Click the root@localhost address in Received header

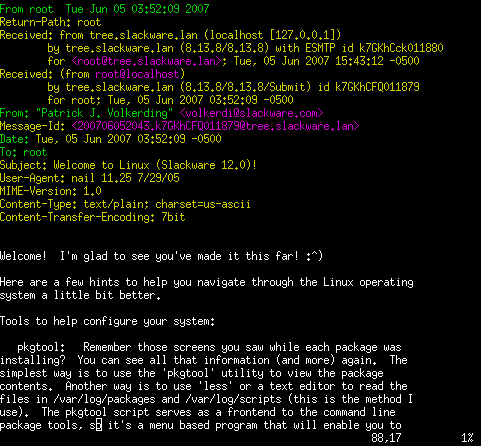137,74
